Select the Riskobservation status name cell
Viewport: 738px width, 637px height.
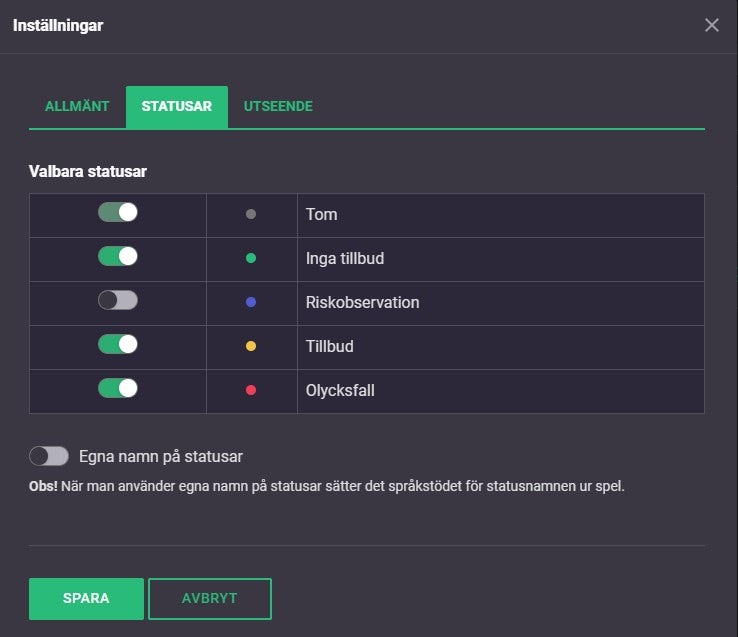(500, 302)
